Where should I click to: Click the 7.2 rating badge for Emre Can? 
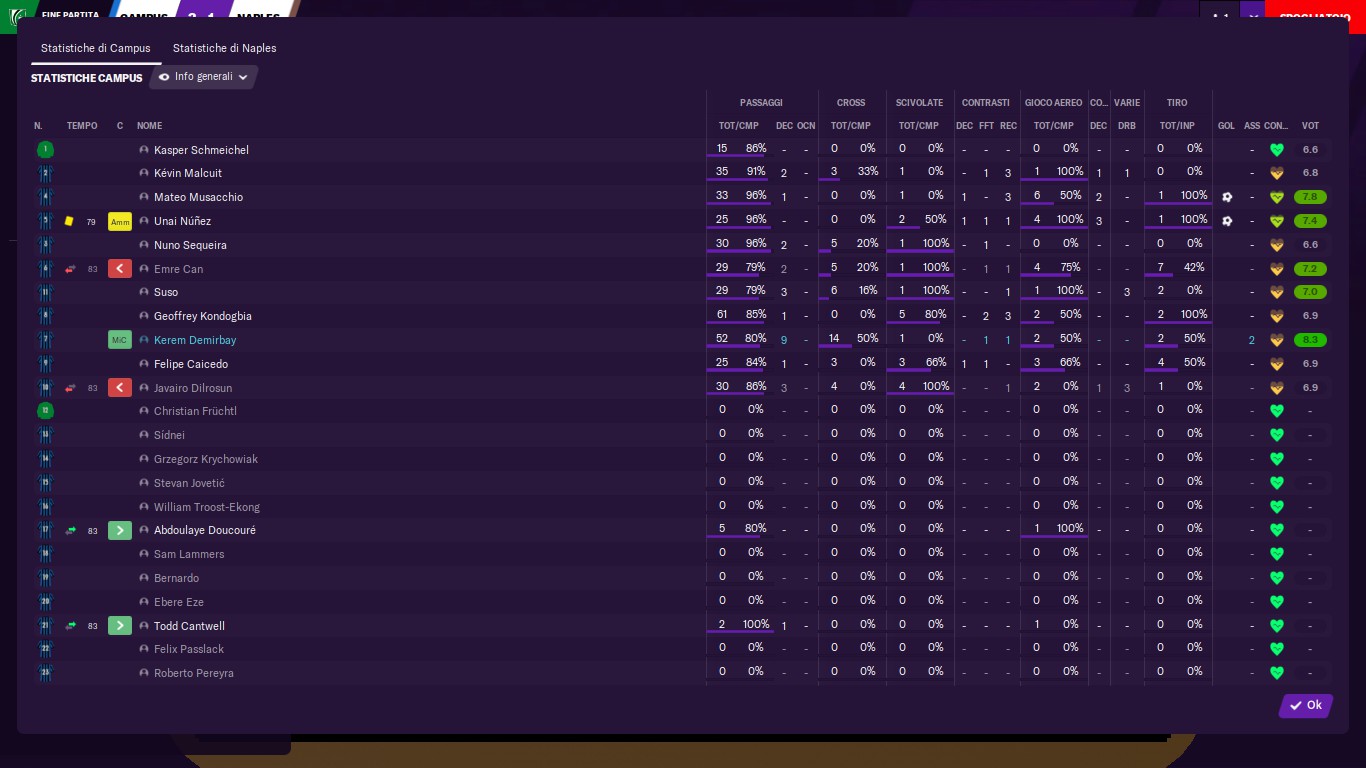(1310, 269)
